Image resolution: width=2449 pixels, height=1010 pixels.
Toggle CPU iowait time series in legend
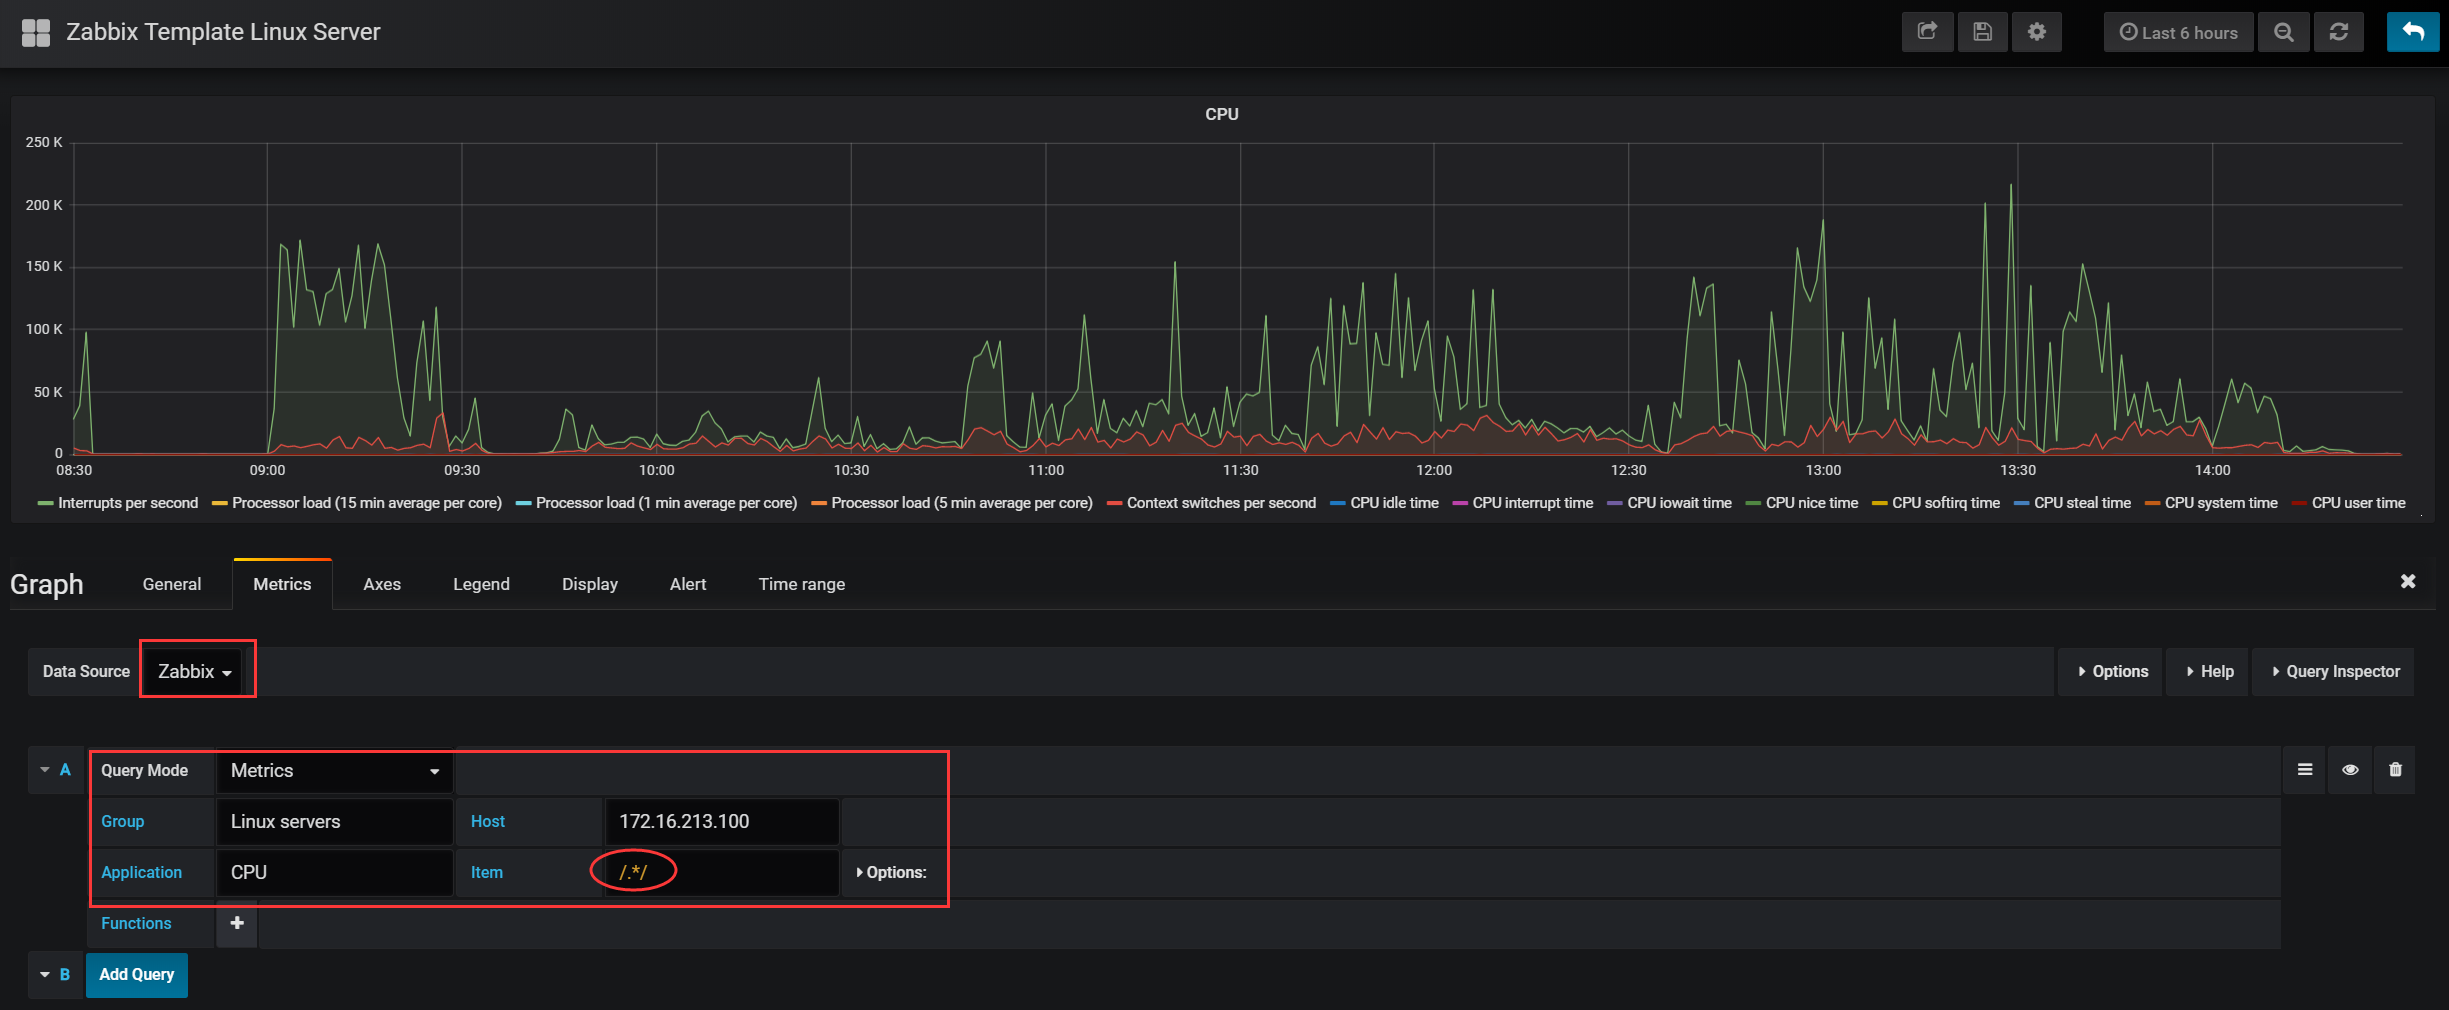point(1680,503)
